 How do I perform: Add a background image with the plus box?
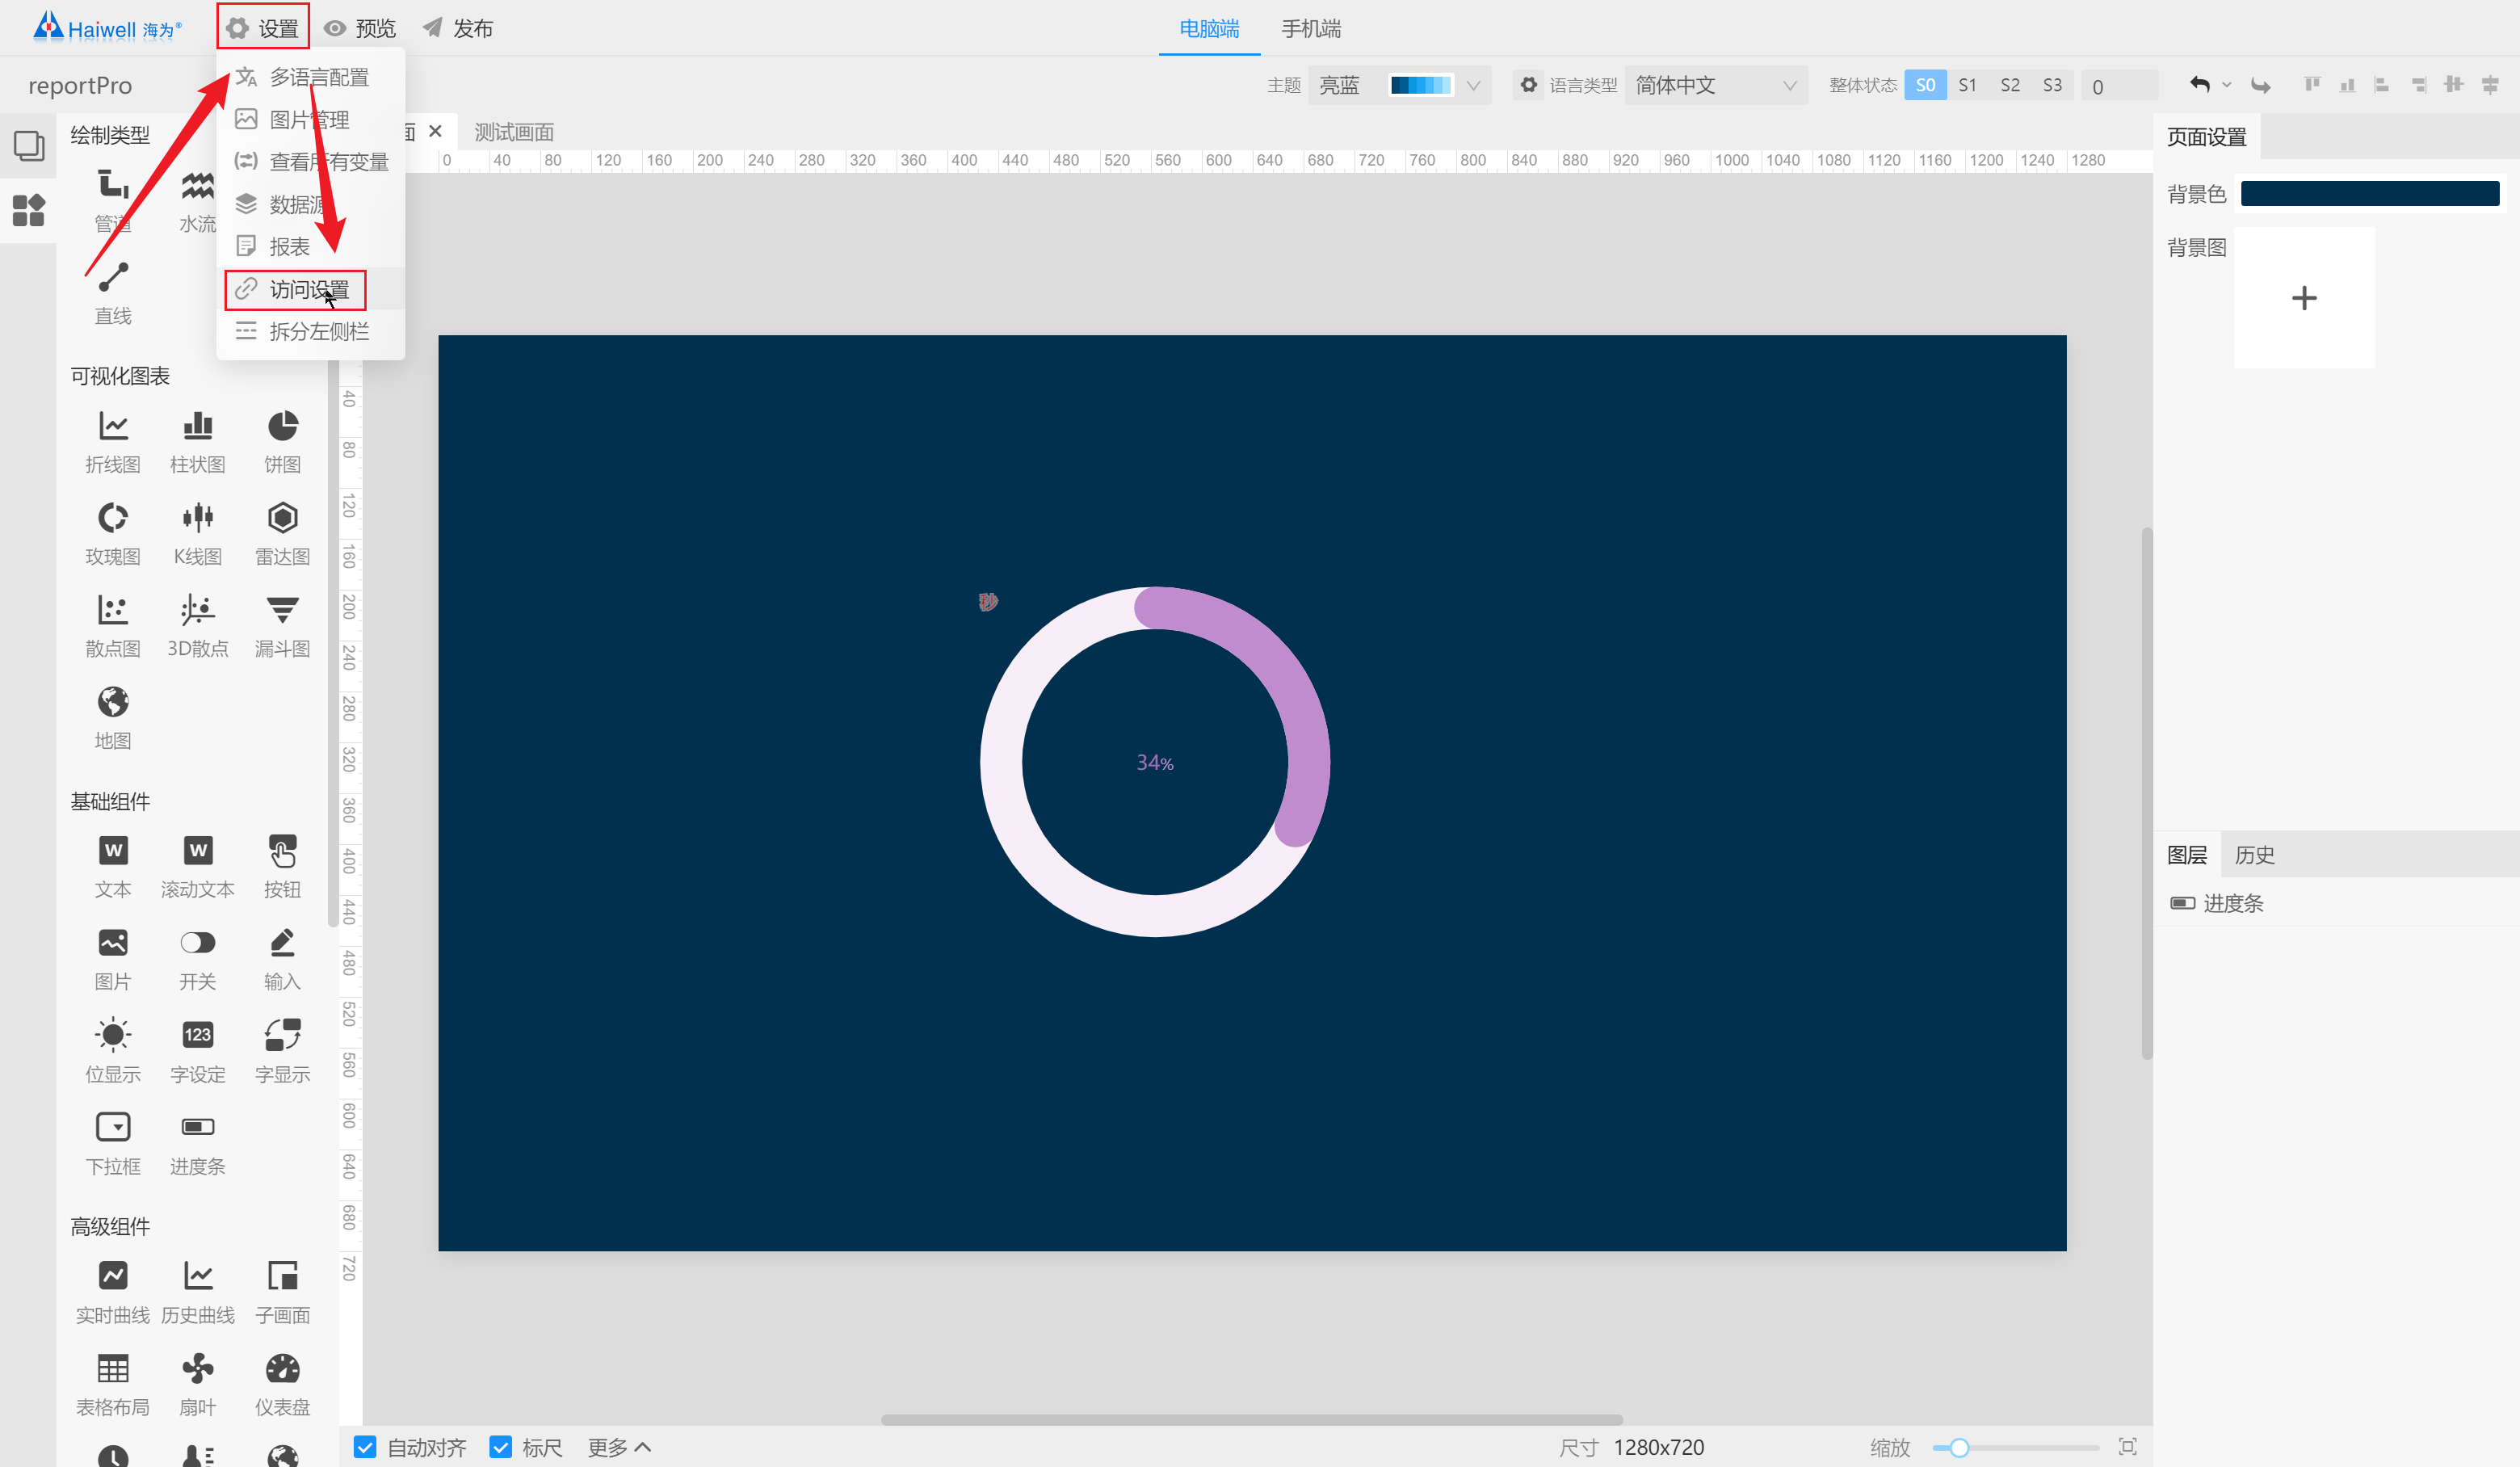tap(2304, 298)
